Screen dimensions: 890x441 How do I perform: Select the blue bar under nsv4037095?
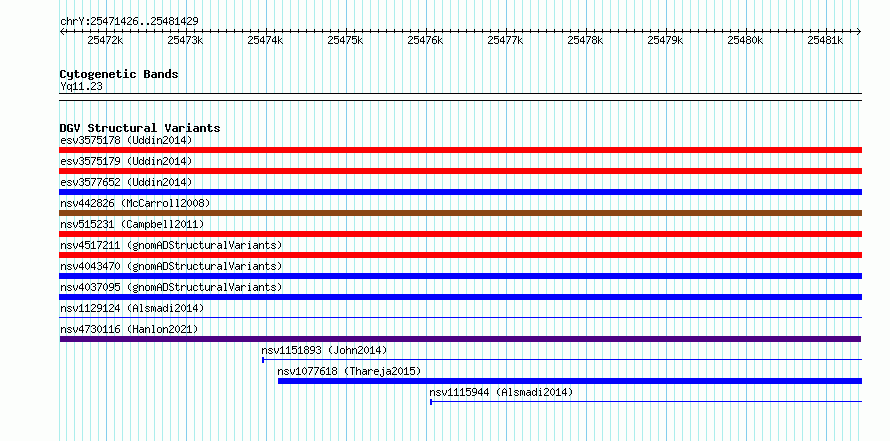point(460,297)
